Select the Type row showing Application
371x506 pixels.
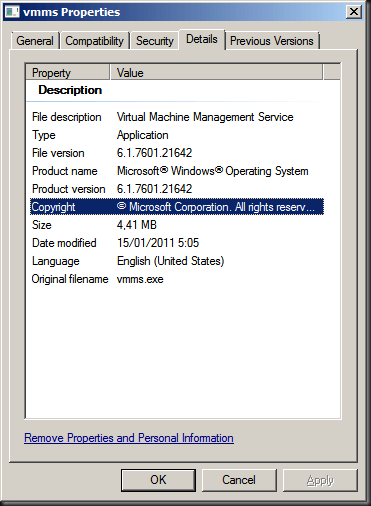coord(177,135)
